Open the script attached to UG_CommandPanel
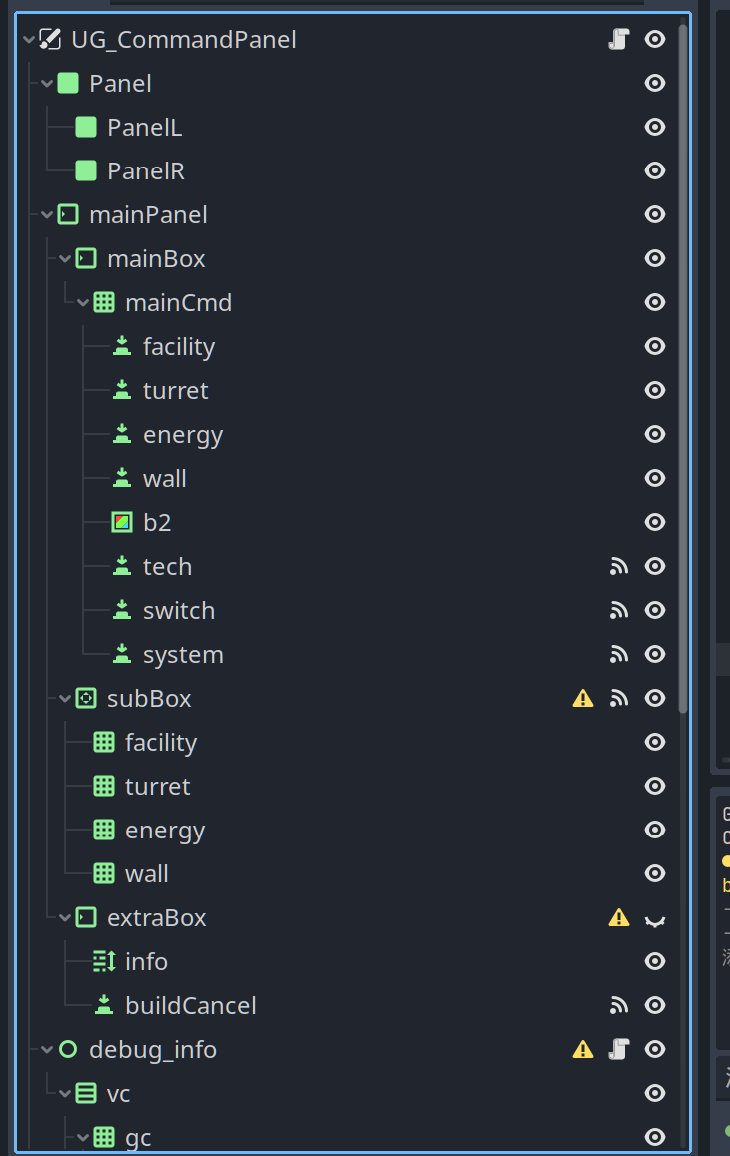Viewport: 730px width, 1156px height. 618,39
